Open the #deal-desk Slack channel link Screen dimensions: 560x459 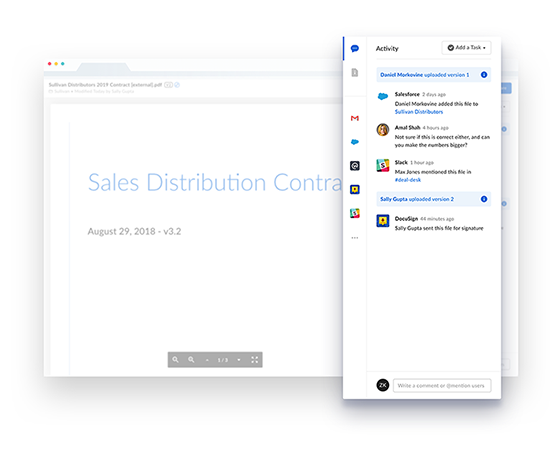pos(408,180)
